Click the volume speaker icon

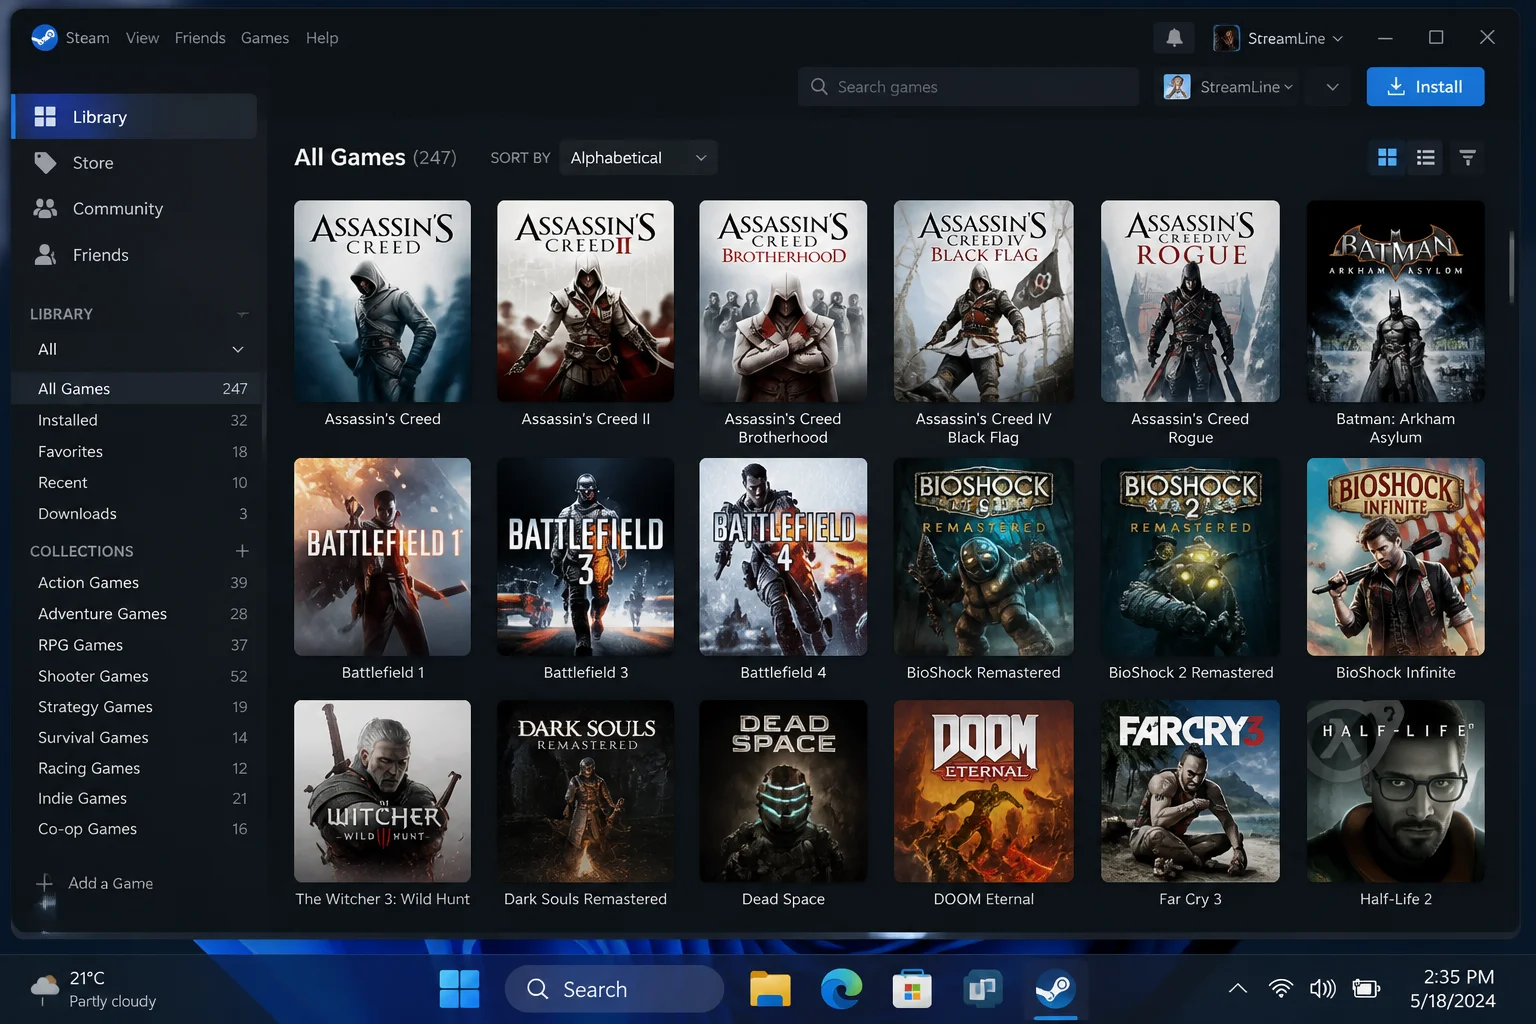point(1322,989)
